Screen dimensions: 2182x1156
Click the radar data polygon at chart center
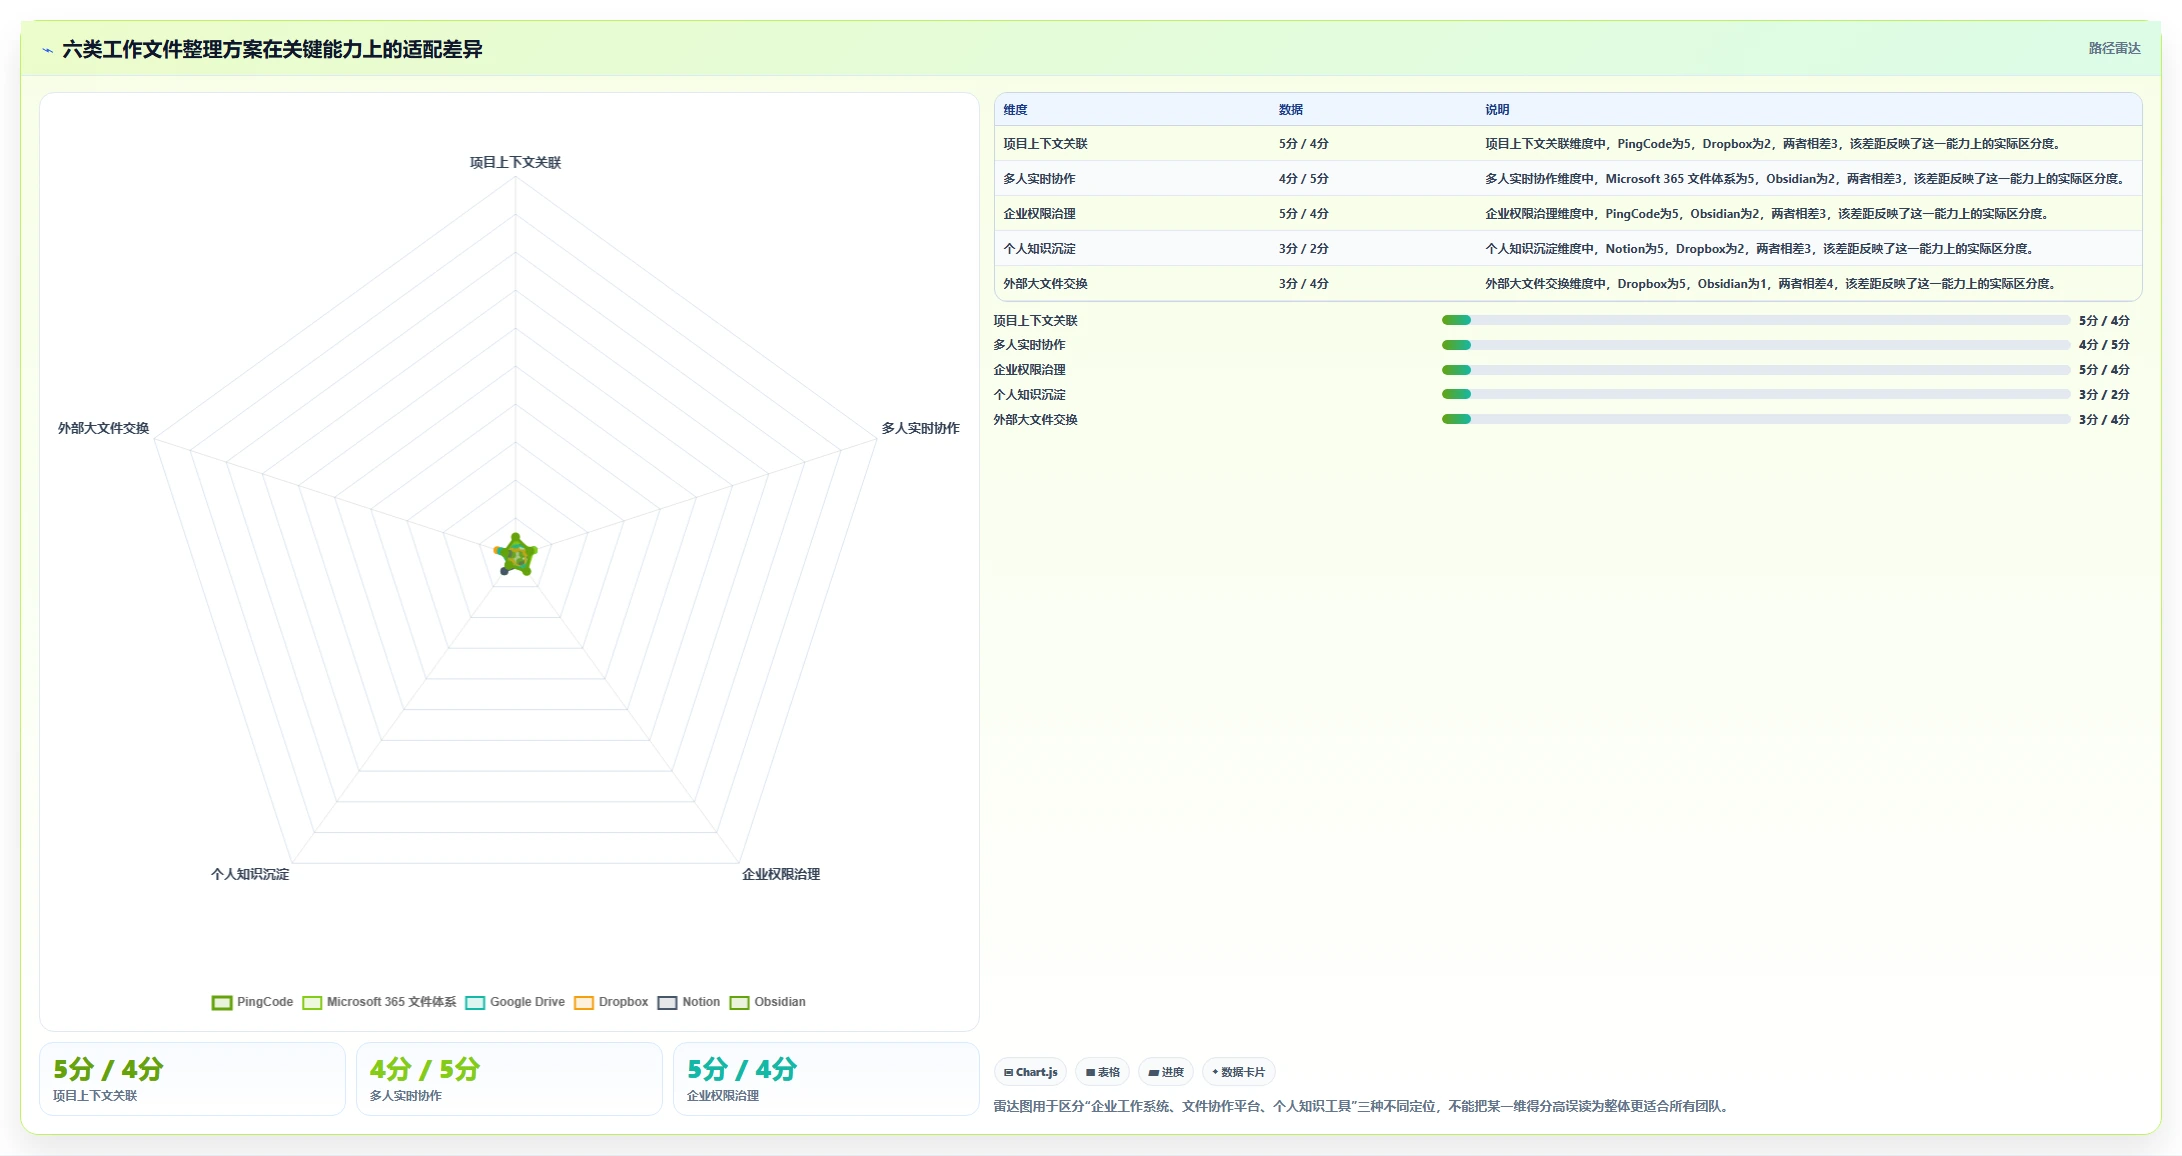(516, 556)
